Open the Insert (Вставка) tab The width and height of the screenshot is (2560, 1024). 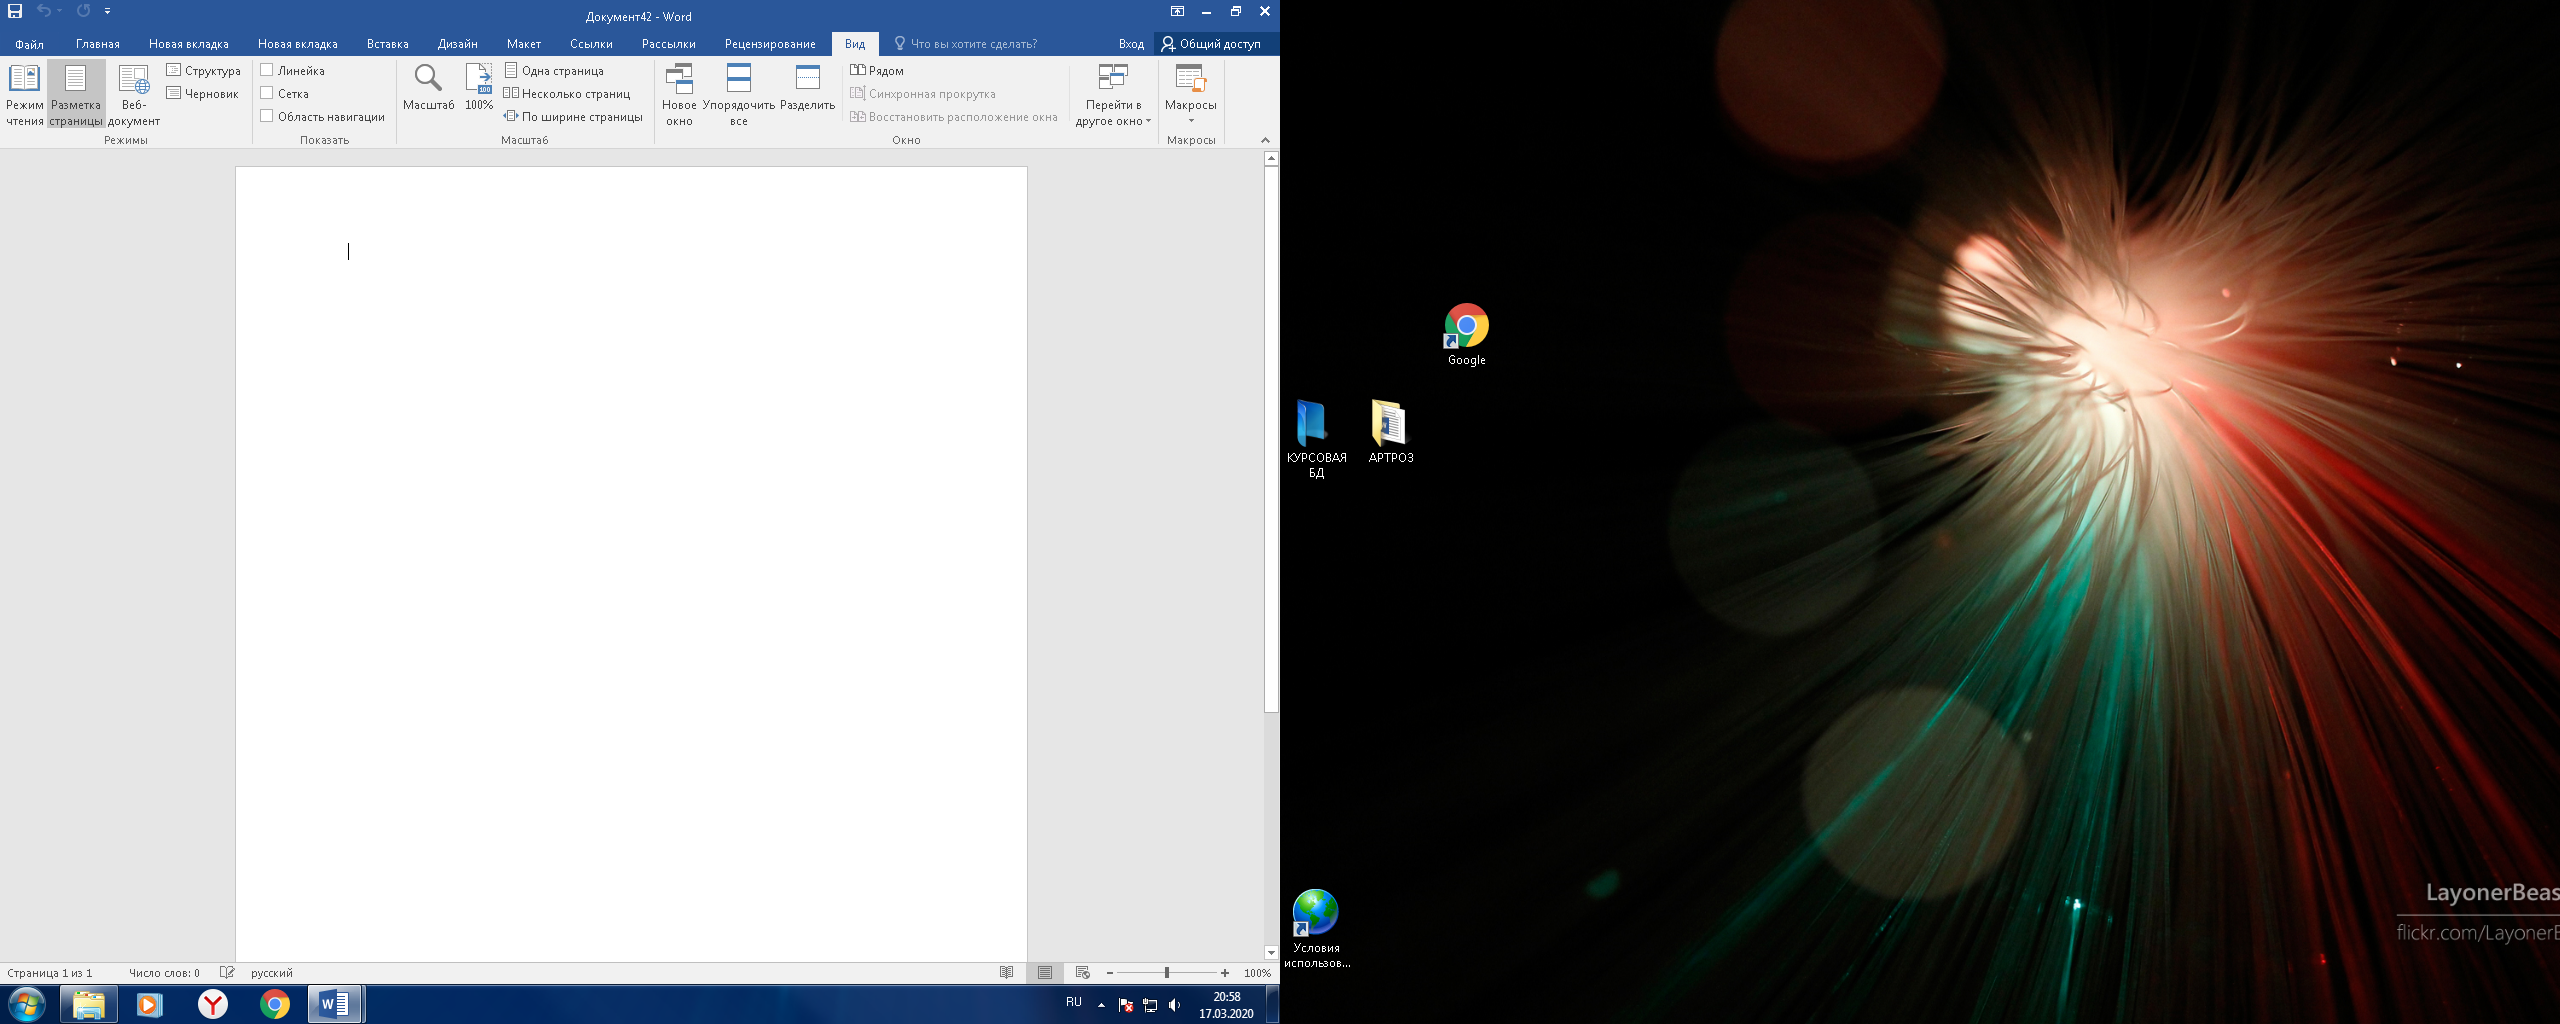[387, 44]
